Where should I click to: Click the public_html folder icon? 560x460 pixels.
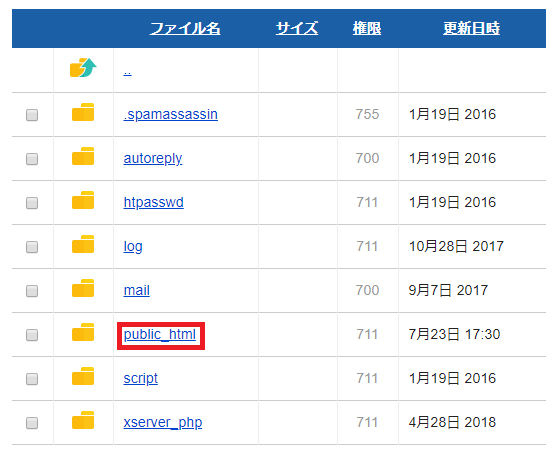pyautogui.click(x=83, y=332)
